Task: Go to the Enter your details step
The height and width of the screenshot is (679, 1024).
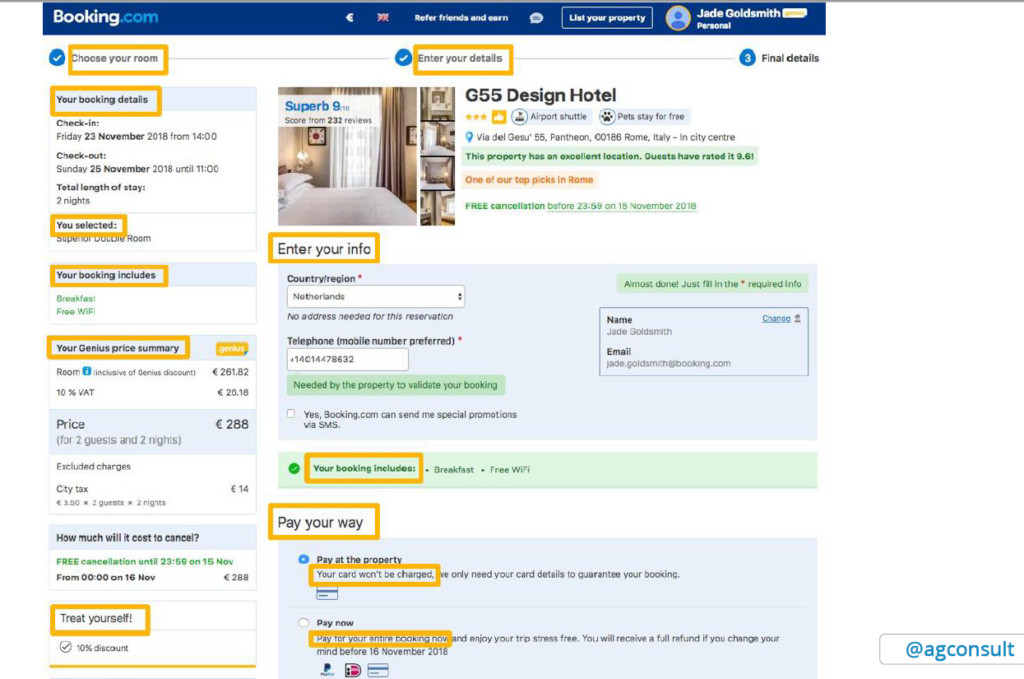Action: coord(460,58)
